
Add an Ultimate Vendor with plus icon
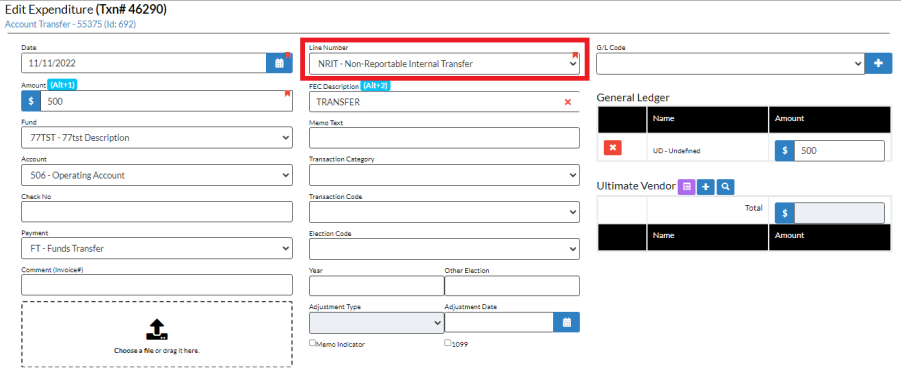click(x=706, y=186)
